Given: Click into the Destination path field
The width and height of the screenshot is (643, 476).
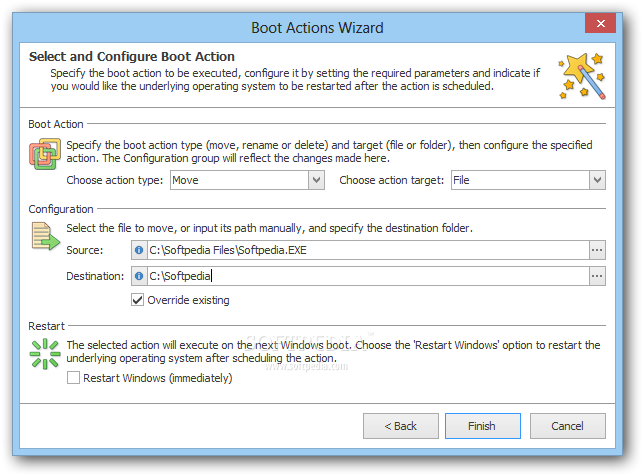Looking at the screenshot, I should pos(368,276).
